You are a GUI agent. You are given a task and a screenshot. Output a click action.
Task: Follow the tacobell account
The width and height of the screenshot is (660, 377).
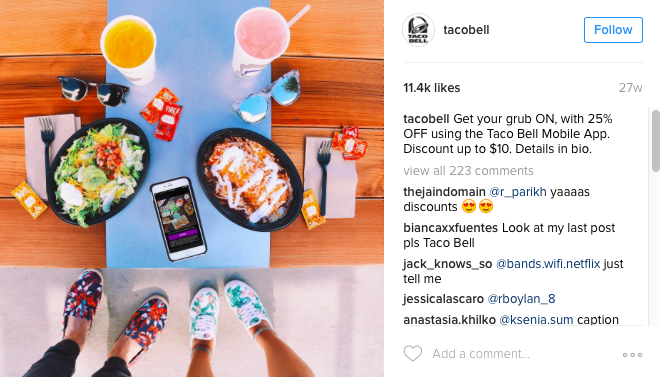[613, 30]
